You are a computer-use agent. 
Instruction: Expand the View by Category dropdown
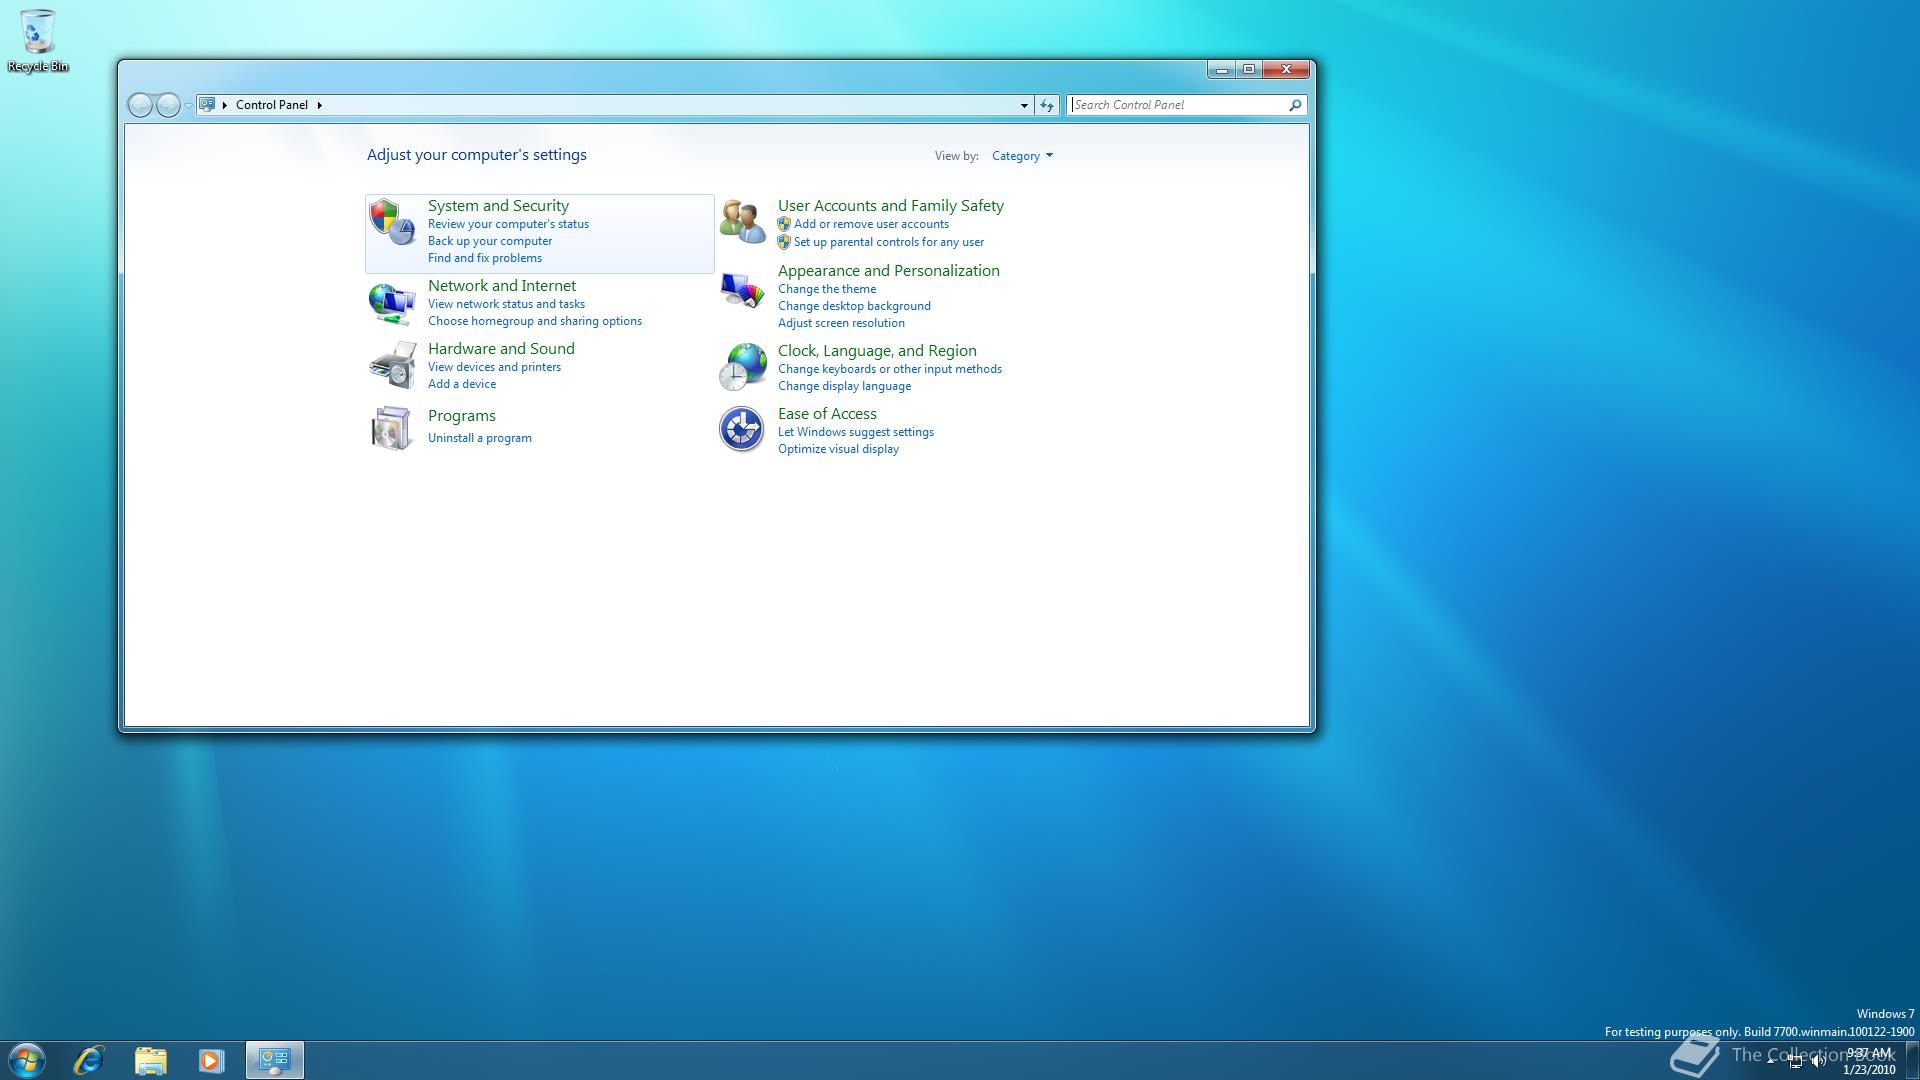click(1022, 156)
